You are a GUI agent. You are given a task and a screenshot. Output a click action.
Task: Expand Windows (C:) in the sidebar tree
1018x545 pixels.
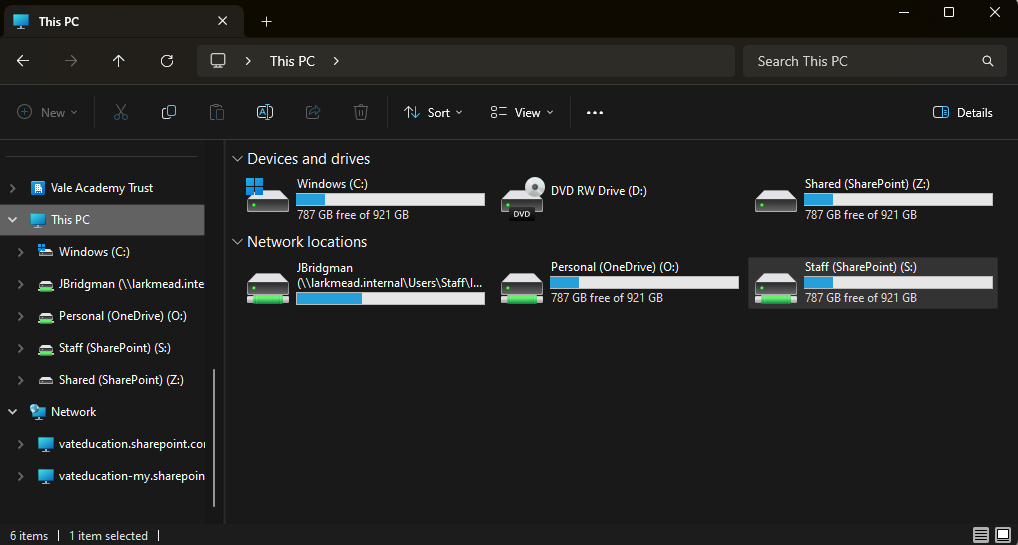click(21, 252)
